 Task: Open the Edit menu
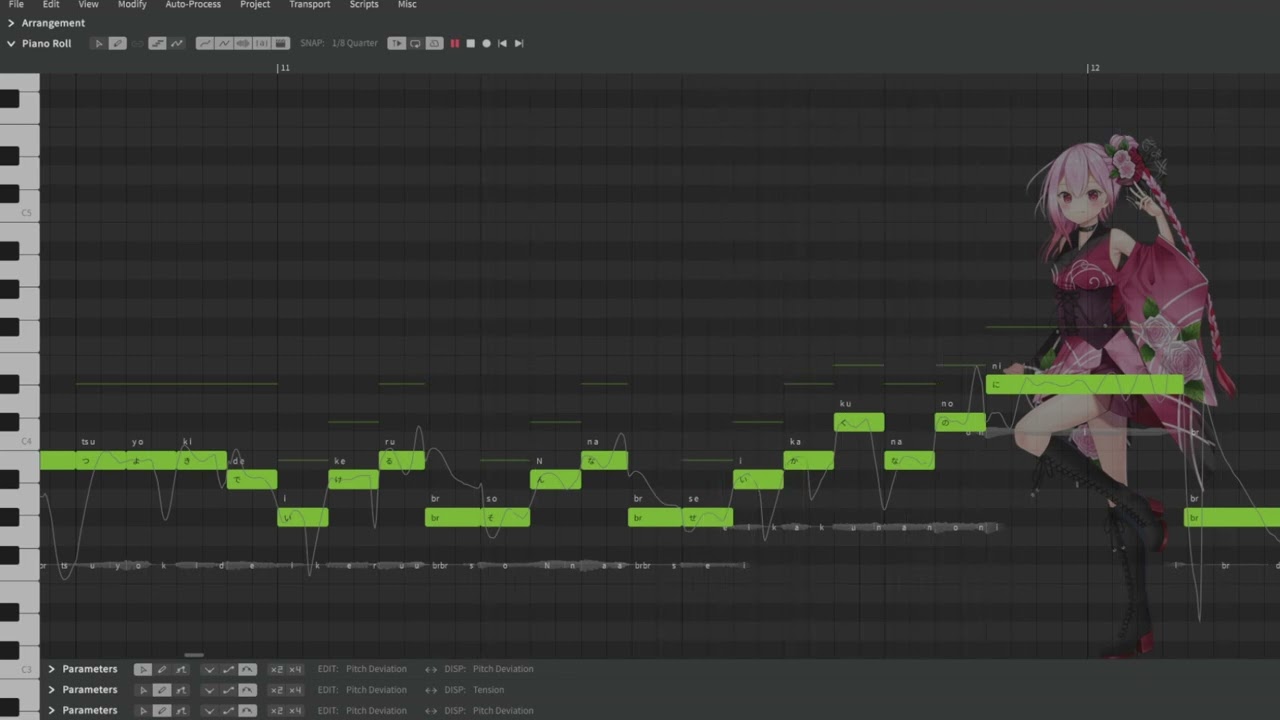click(51, 4)
